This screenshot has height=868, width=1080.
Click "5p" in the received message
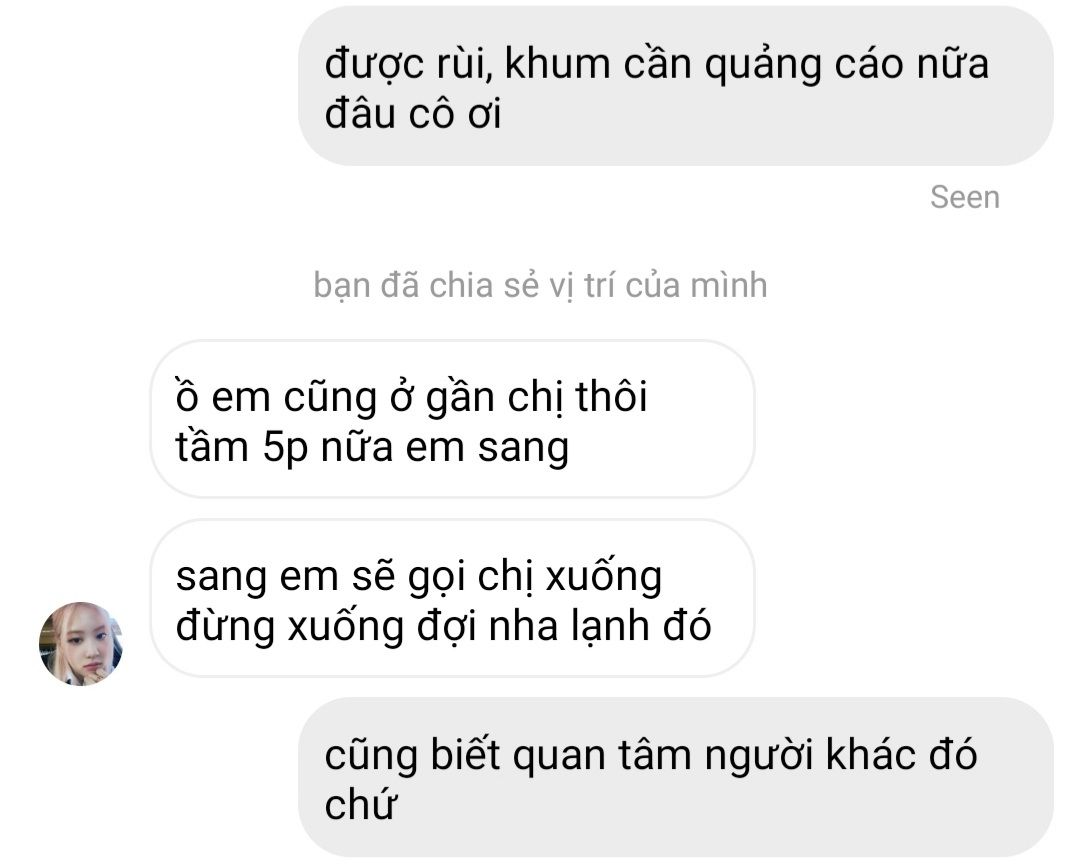284,448
